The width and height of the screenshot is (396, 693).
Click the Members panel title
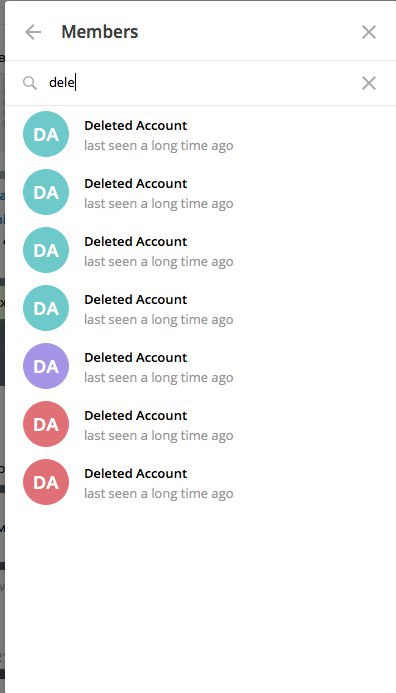point(100,32)
